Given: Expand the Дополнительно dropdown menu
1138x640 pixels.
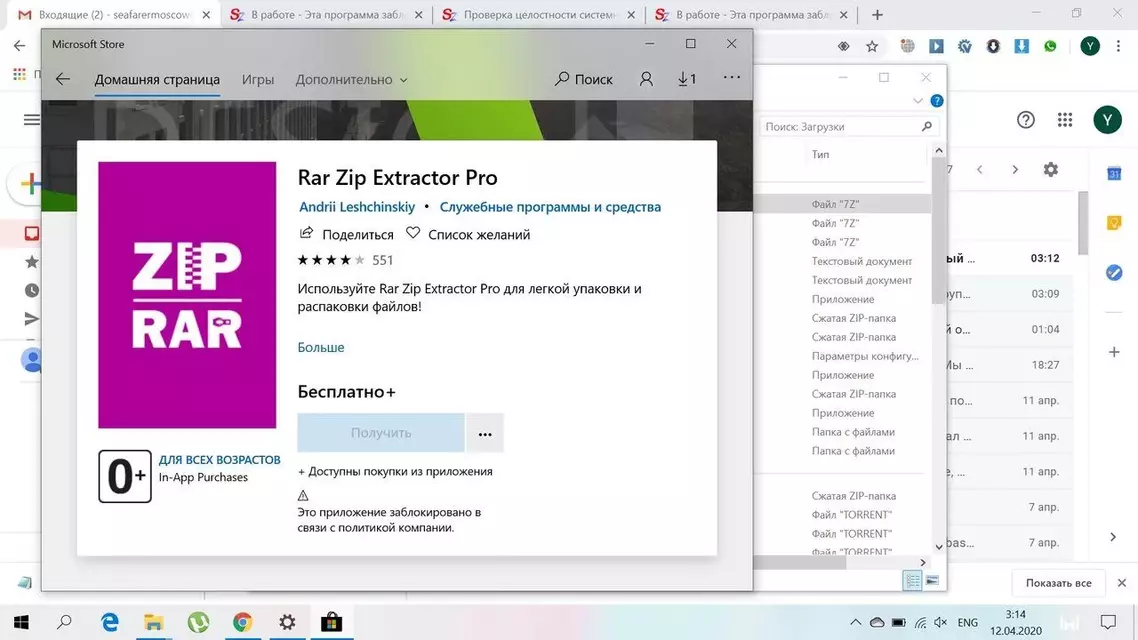Looking at the screenshot, I should tap(351, 80).
